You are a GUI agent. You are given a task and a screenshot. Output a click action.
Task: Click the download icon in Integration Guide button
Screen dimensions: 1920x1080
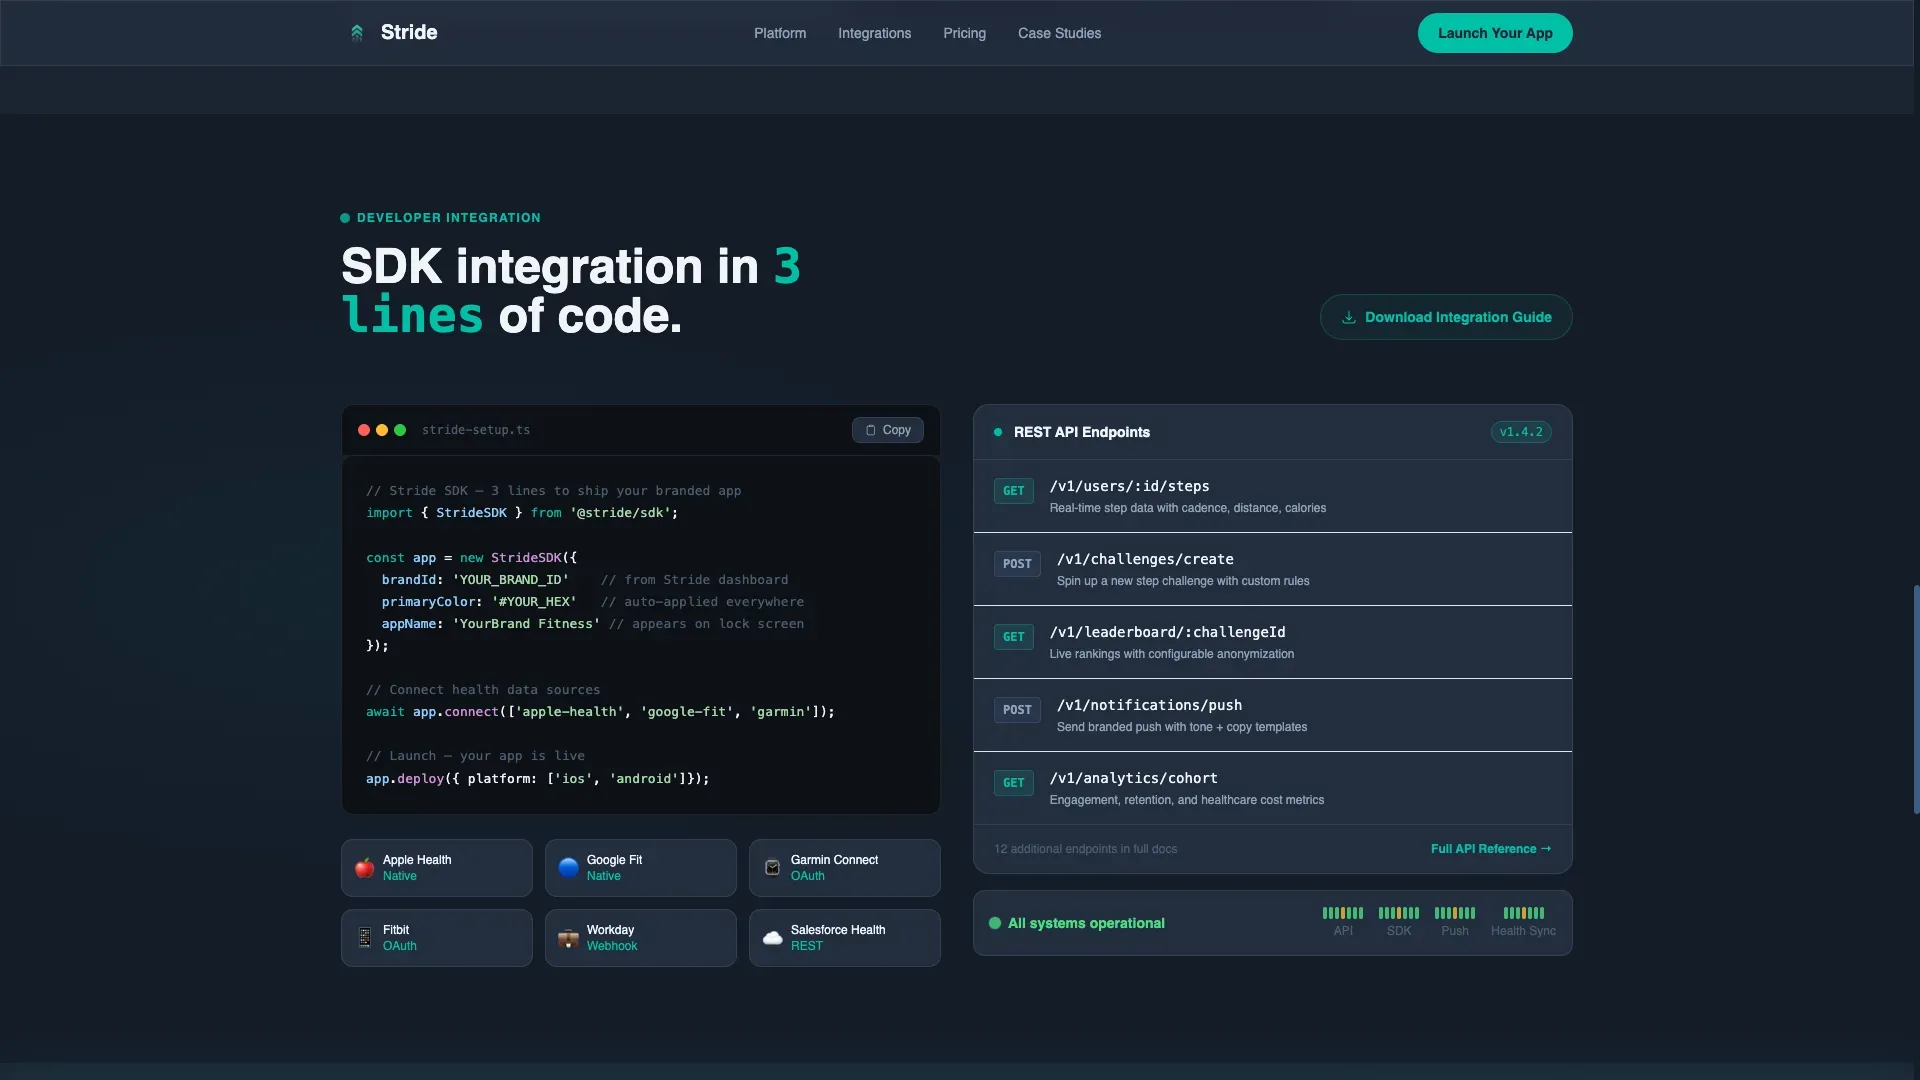tap(1349, 317)
